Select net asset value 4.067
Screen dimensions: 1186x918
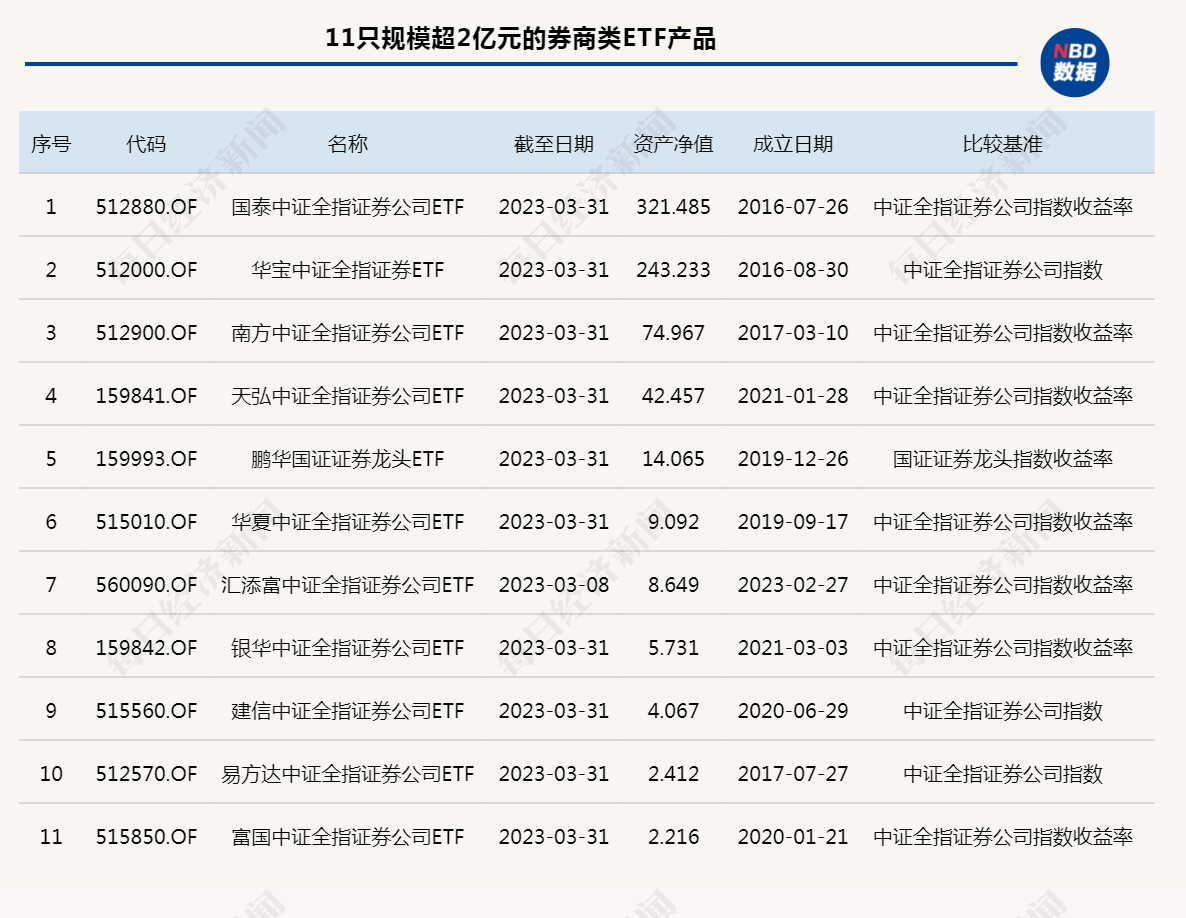[x=673, y=711]
